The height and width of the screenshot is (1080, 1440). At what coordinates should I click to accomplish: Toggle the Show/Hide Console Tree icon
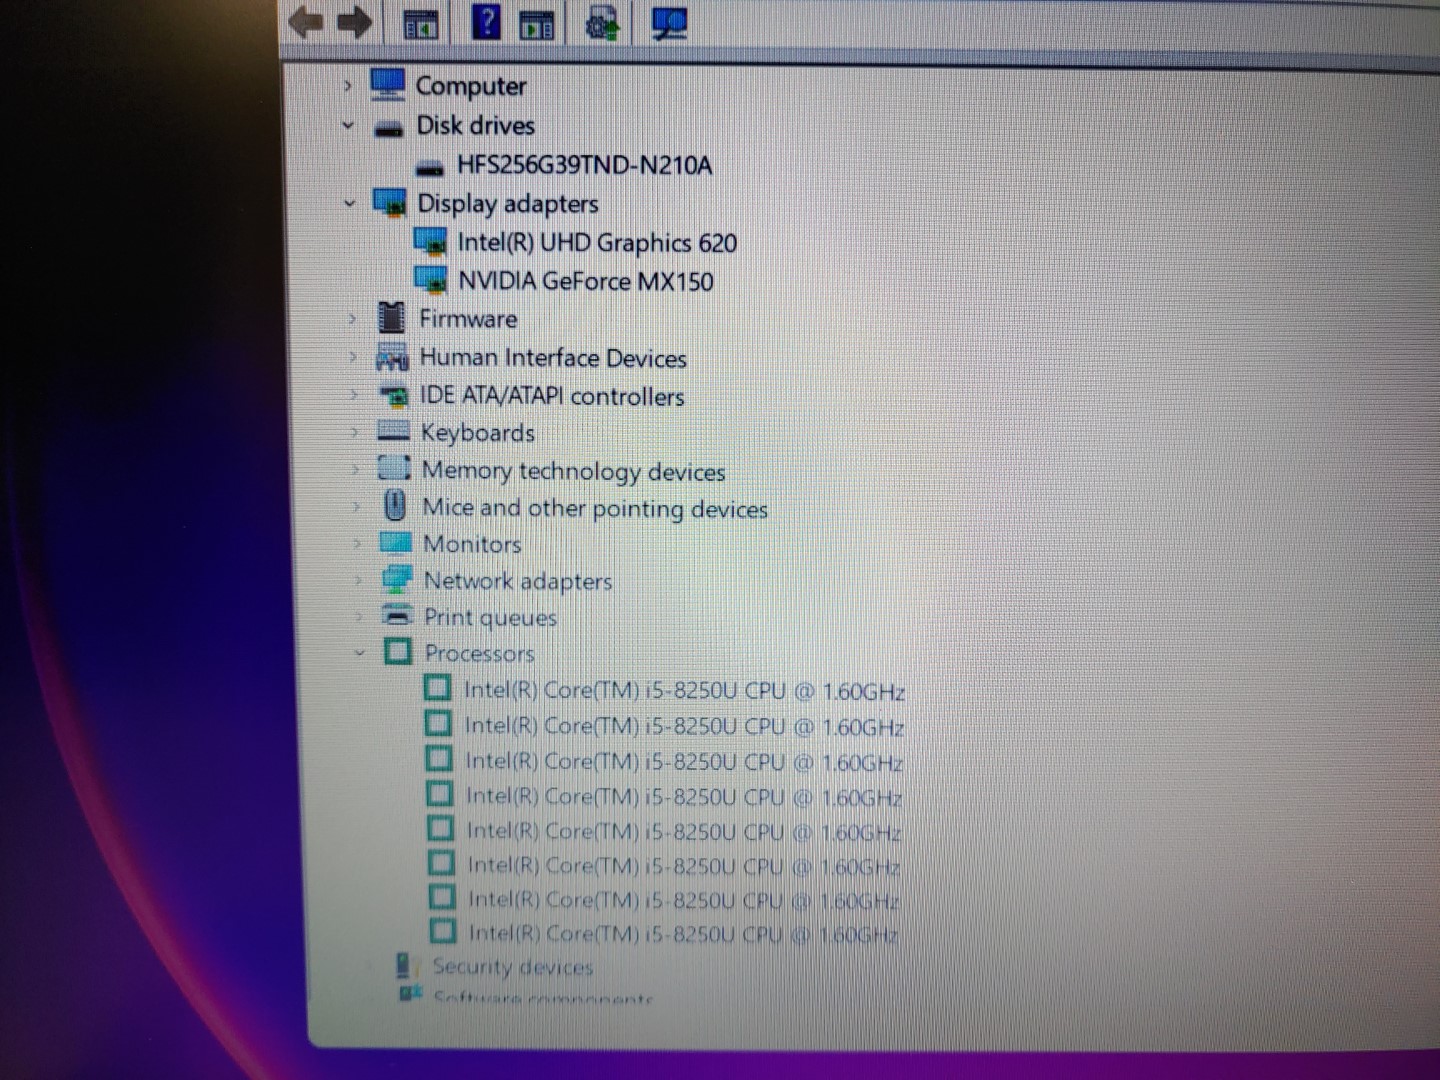[420, 24]
